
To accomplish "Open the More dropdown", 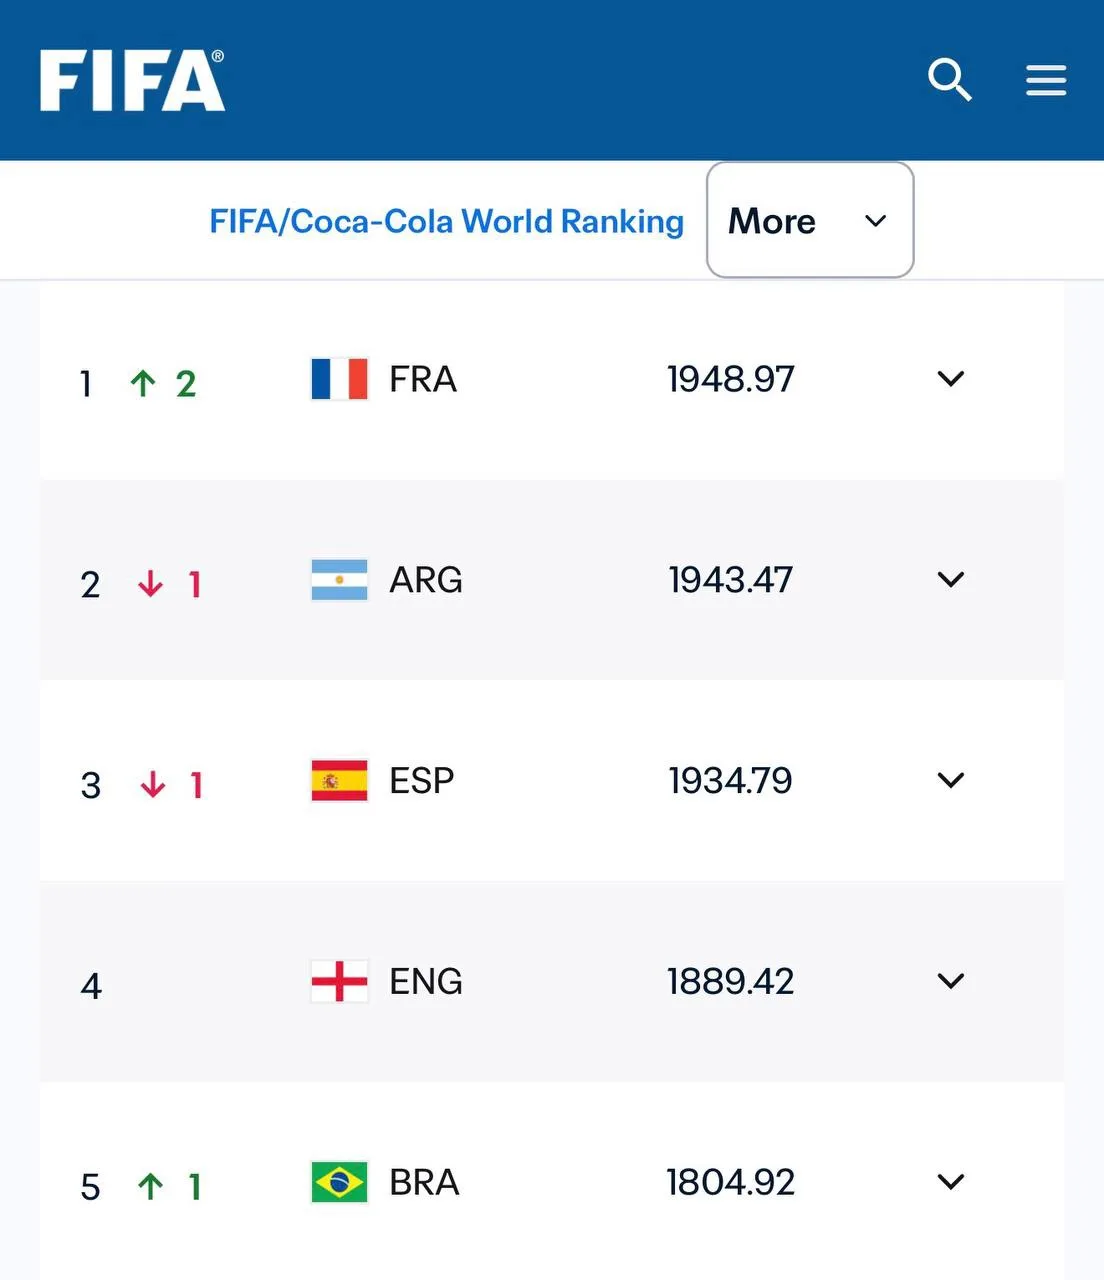I will (810, 220).
